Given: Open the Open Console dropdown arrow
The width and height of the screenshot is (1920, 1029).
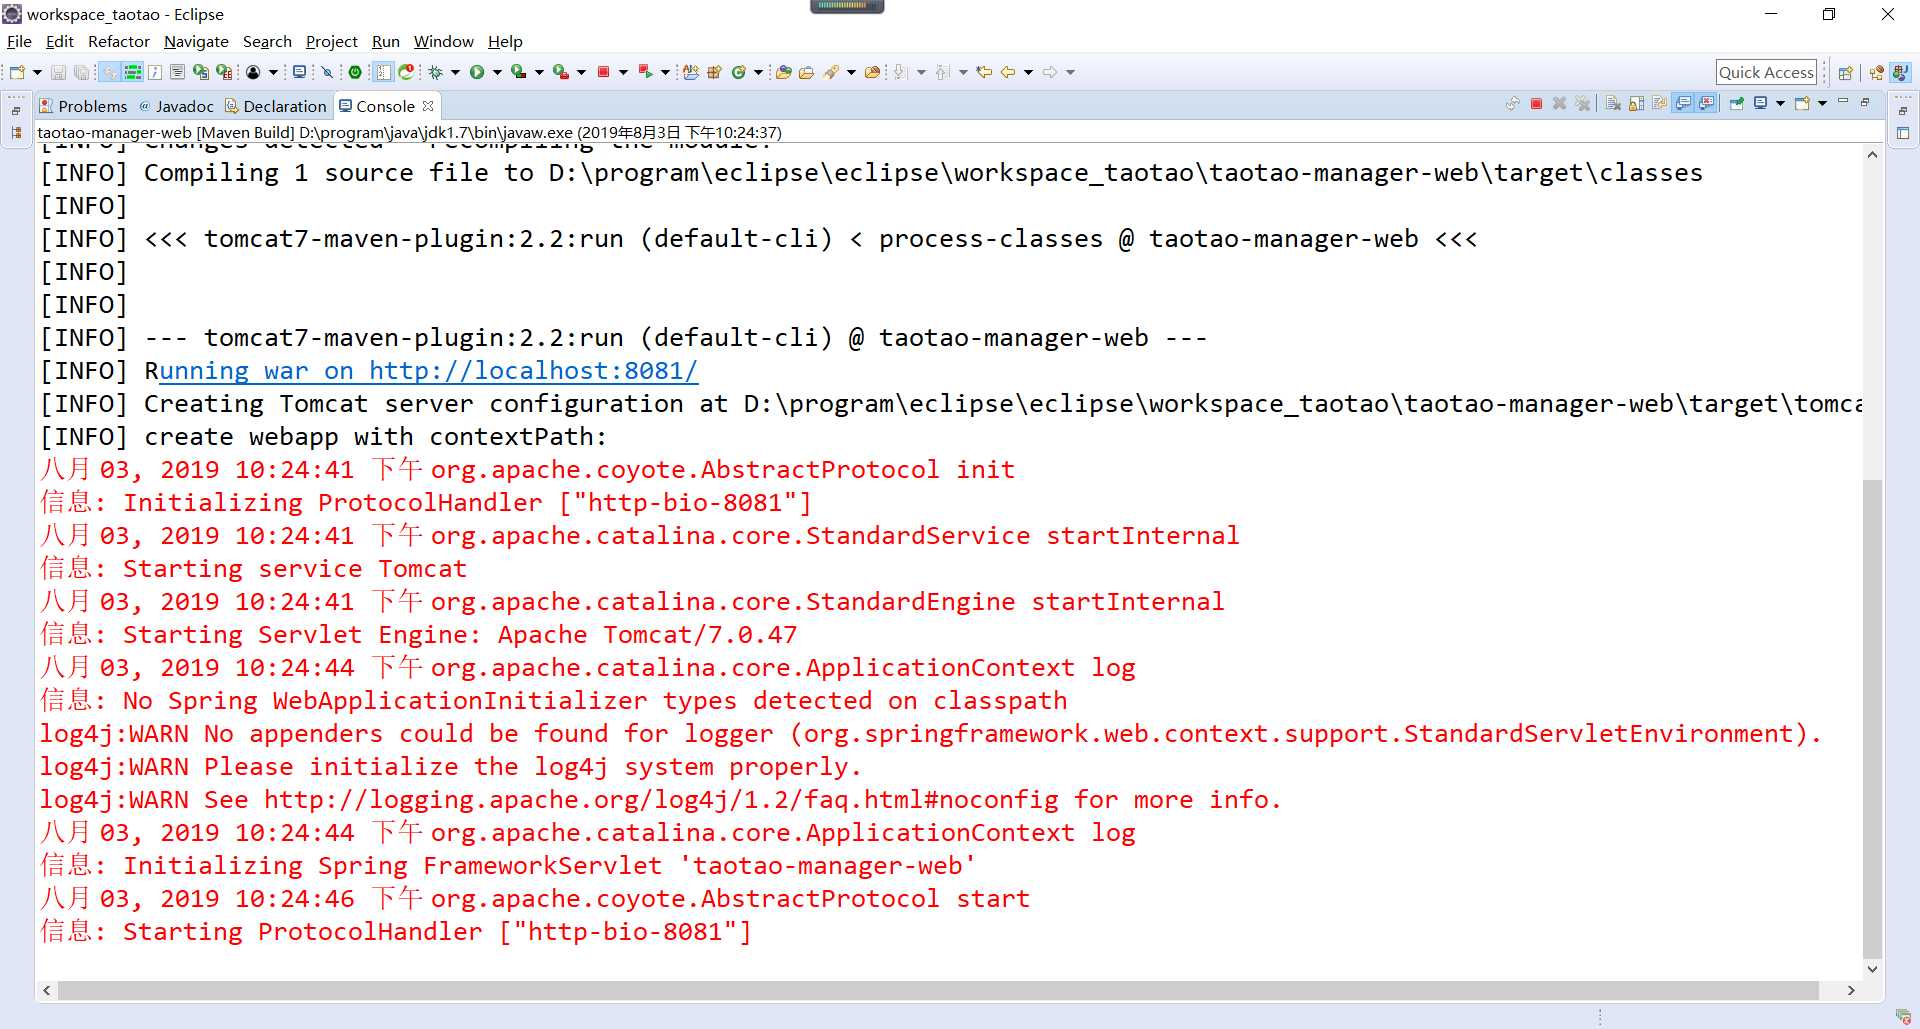Looking at the screenshot, I should [x=1822, y=104].
